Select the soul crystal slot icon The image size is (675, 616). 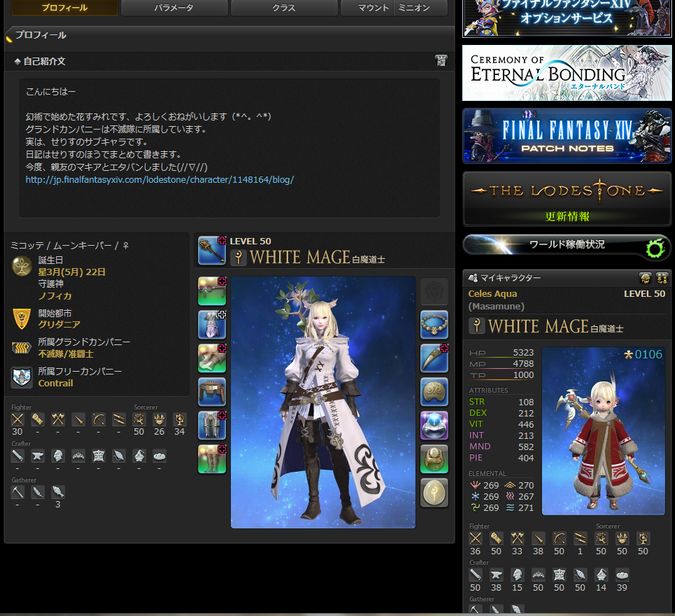point(434,492)
